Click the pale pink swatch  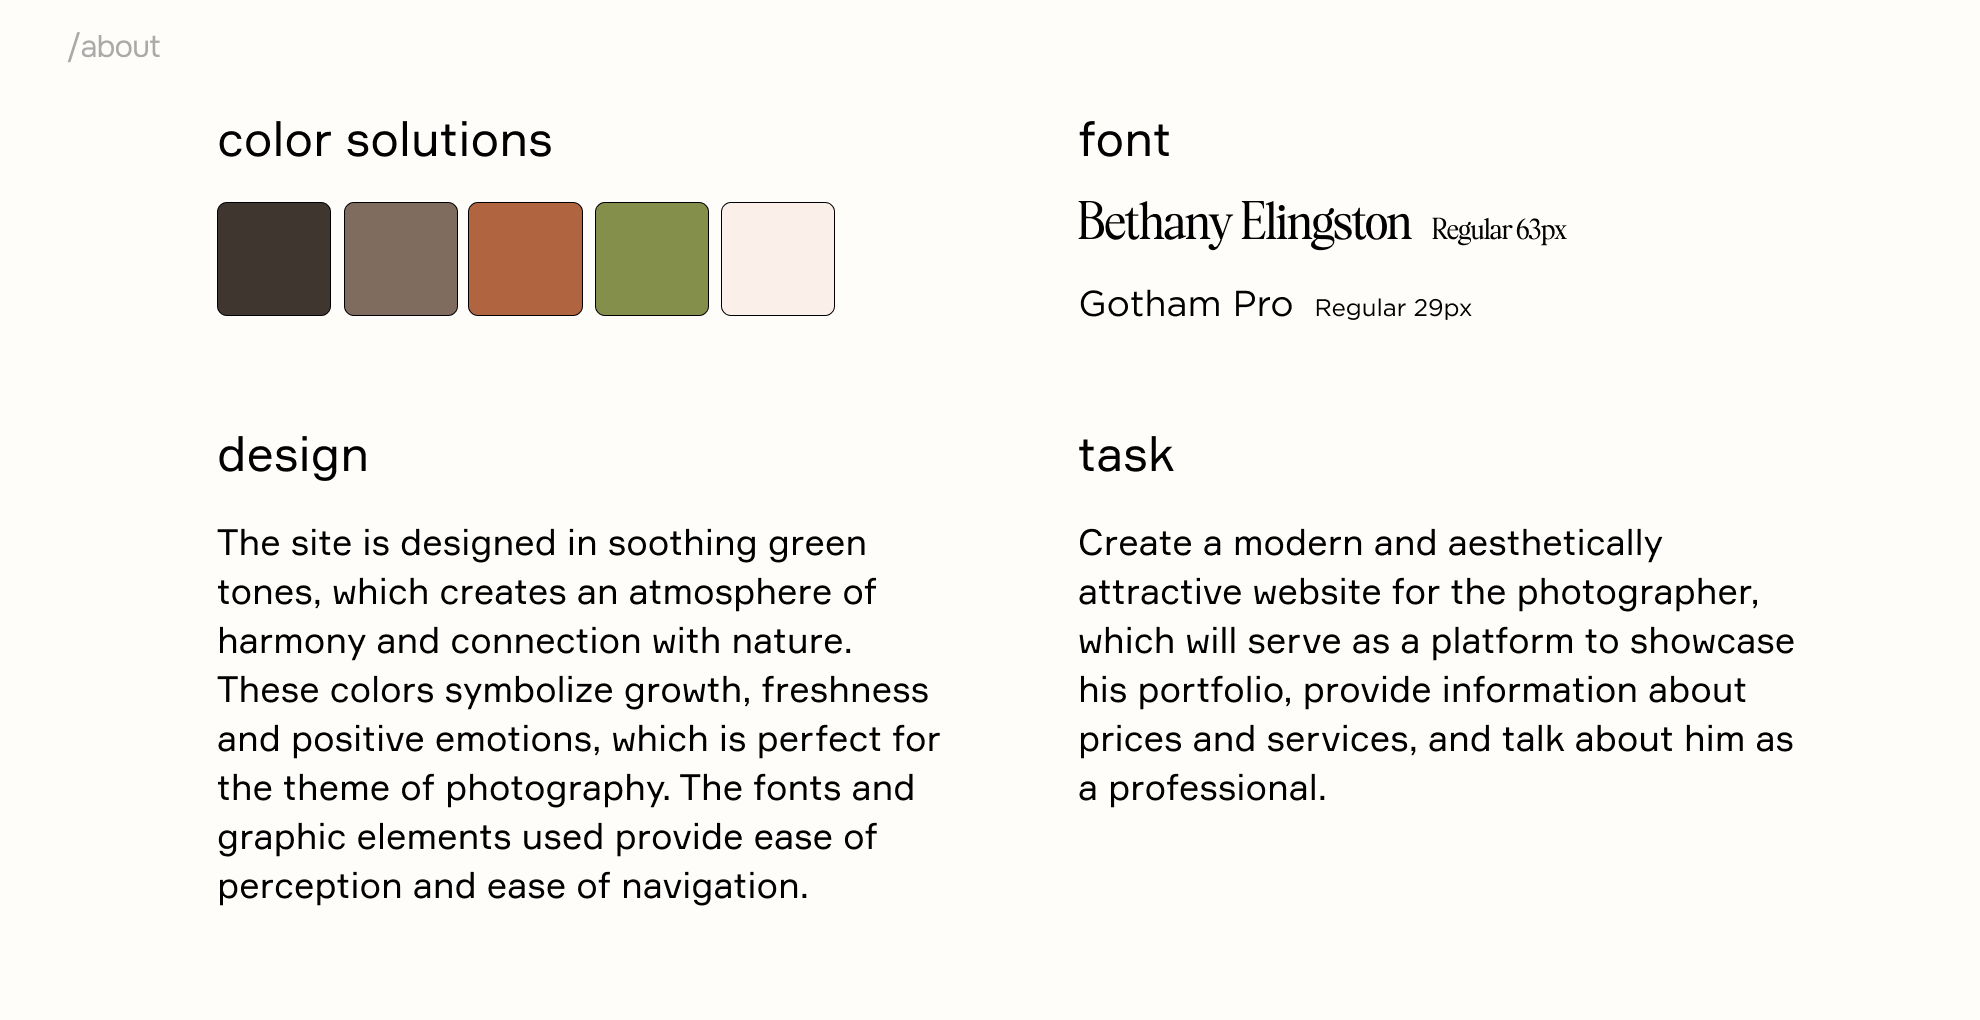(778, 259)
